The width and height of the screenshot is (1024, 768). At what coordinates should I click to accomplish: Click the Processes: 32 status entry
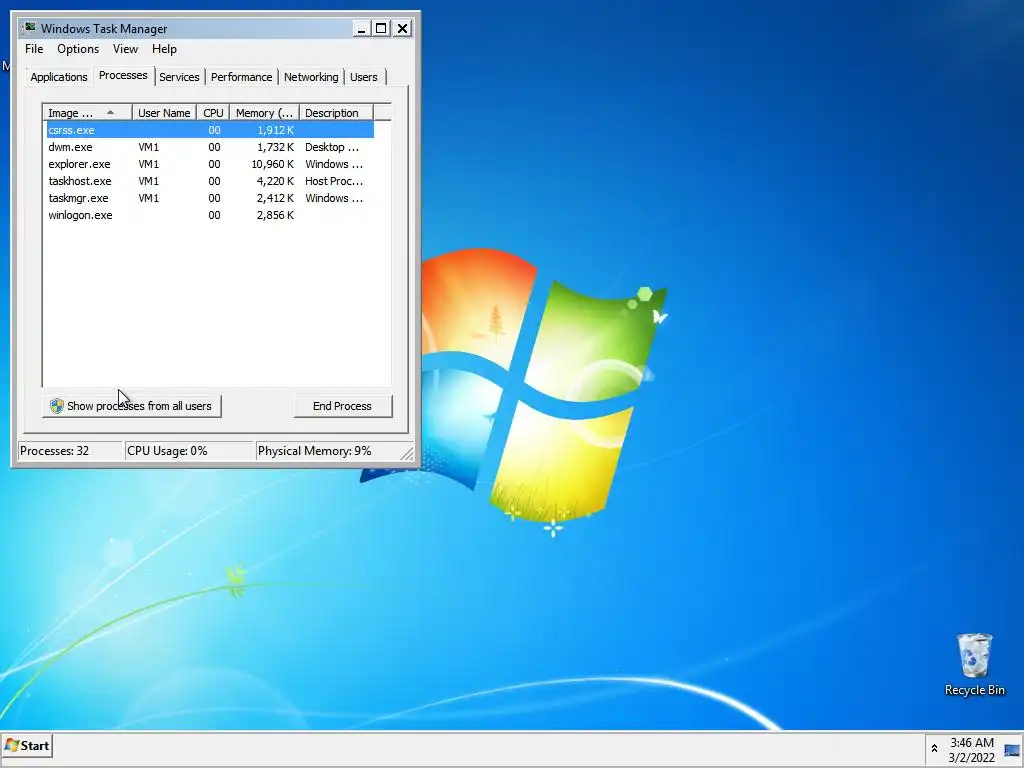[x=70, y=451]
